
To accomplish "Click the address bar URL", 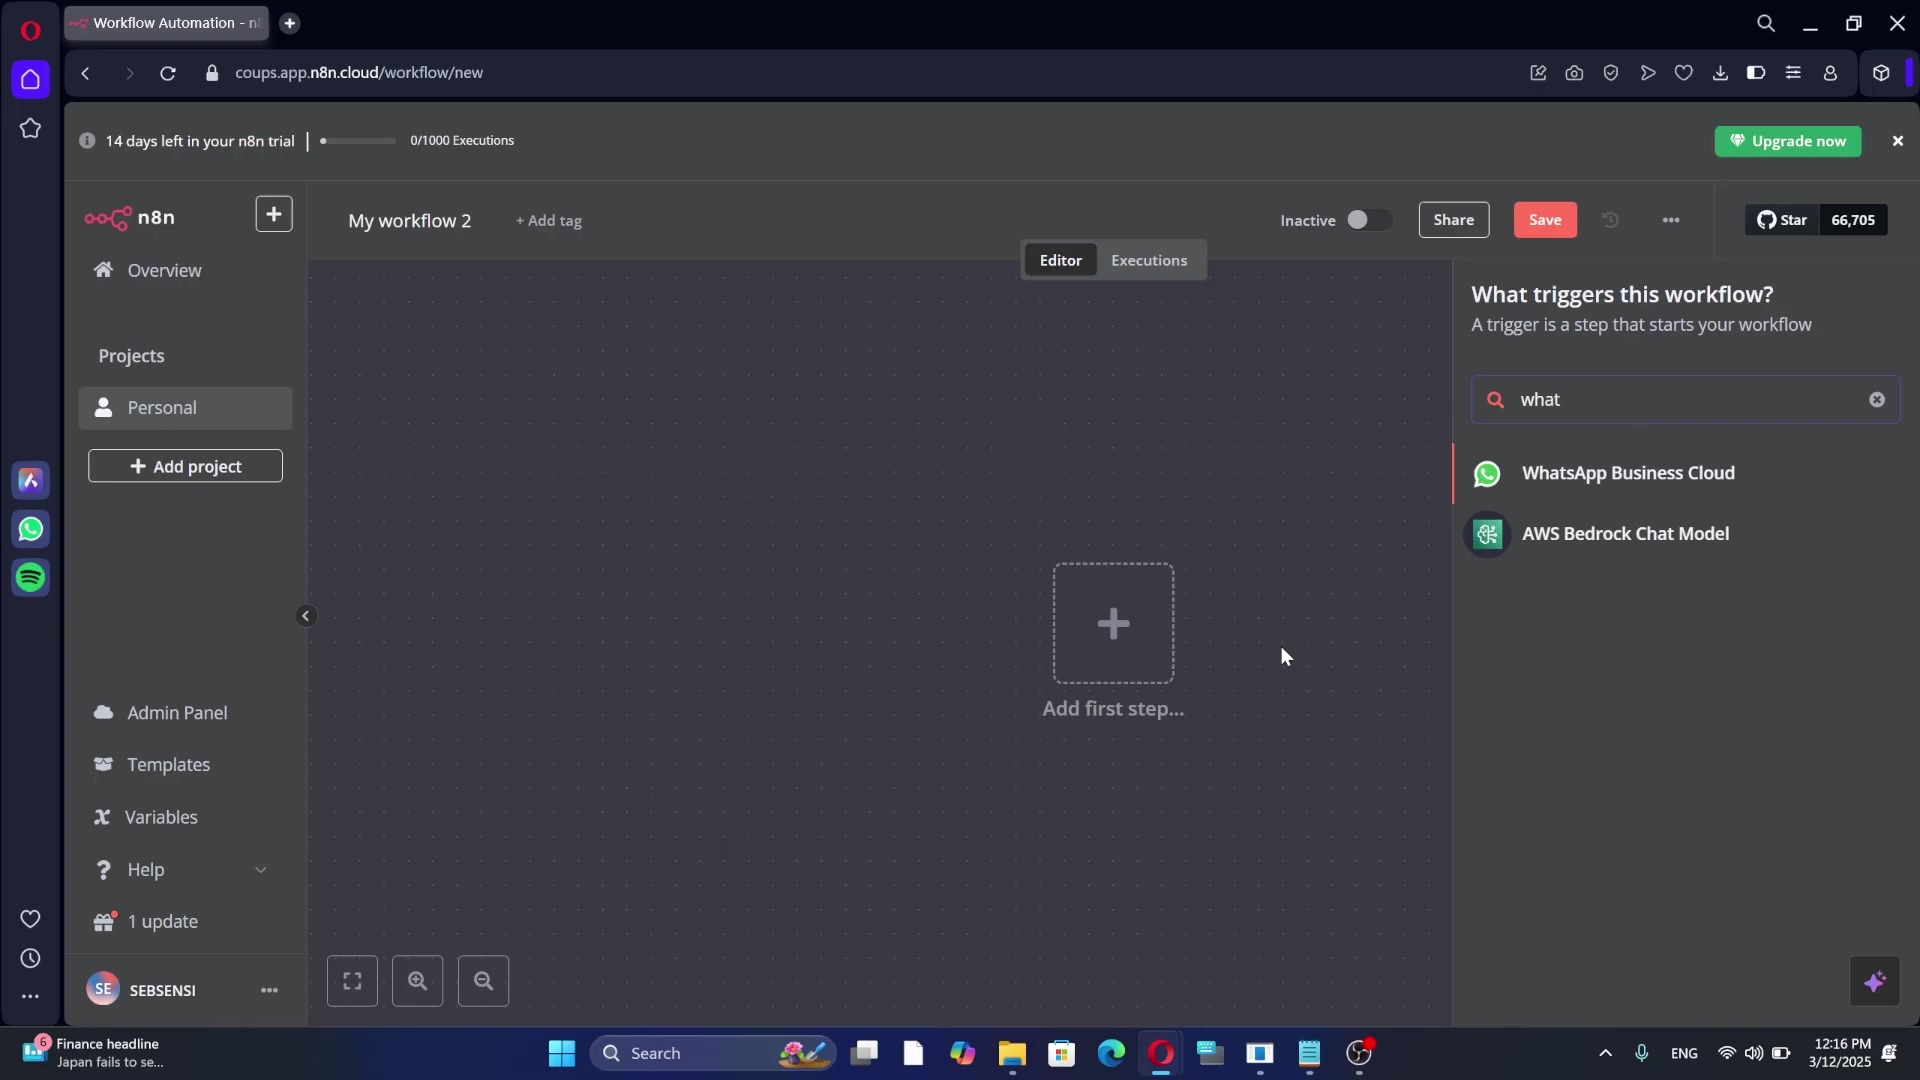I will pyautogui.click(x=359, y=73).
